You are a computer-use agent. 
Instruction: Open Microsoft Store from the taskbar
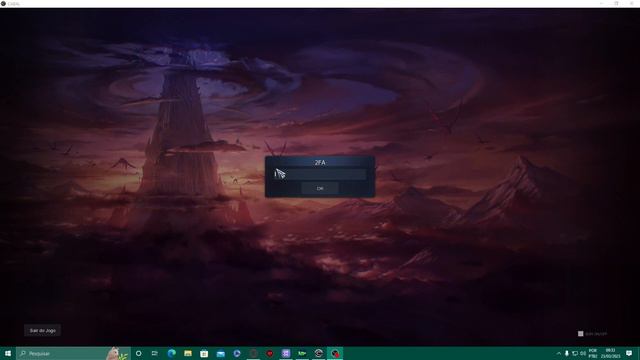point(204,353)
